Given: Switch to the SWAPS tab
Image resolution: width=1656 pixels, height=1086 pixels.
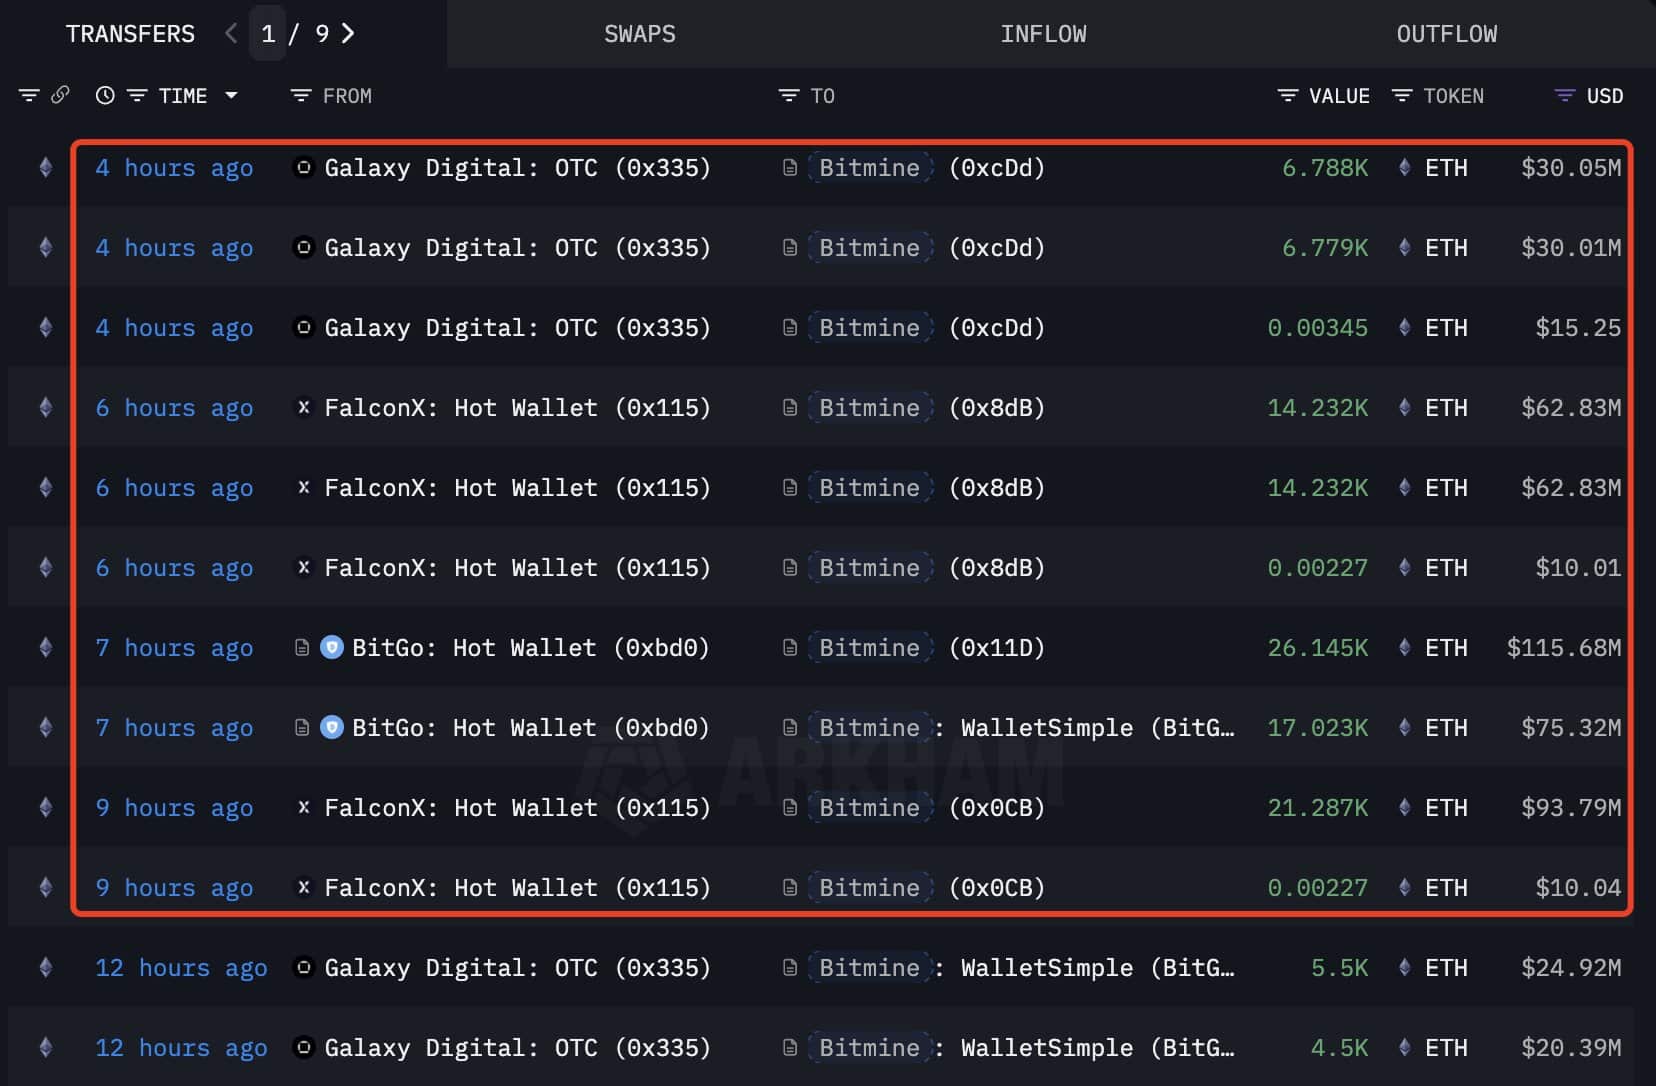Looking at the screenshot, I should pyautogui.click(x=639, y=33).
